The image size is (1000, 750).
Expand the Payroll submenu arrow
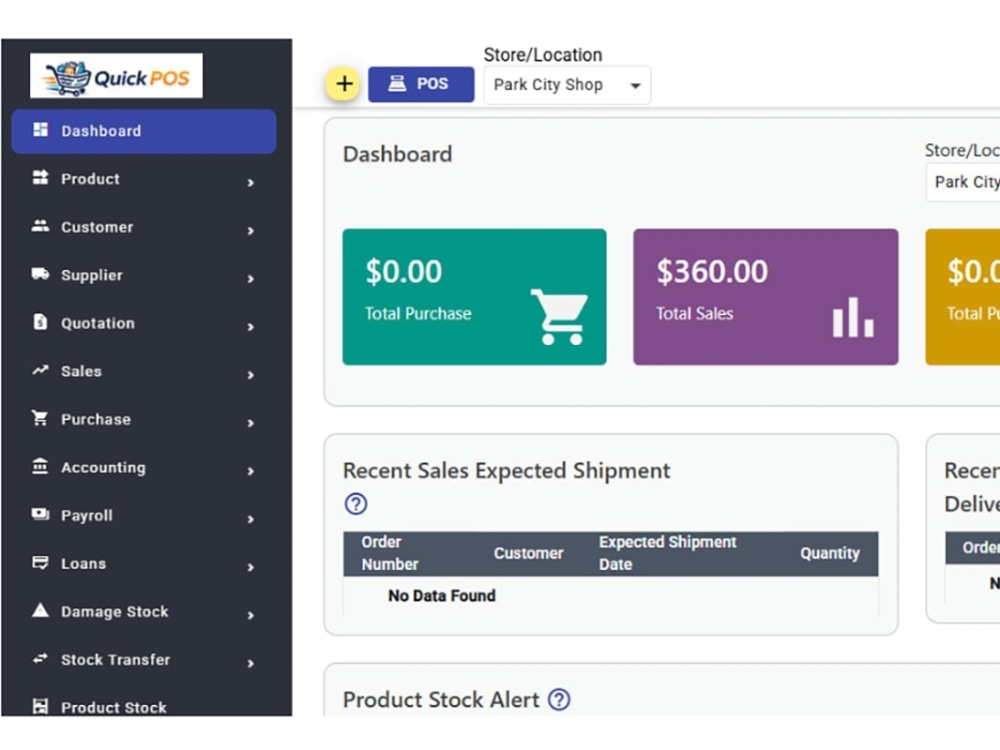click(251, 519)
